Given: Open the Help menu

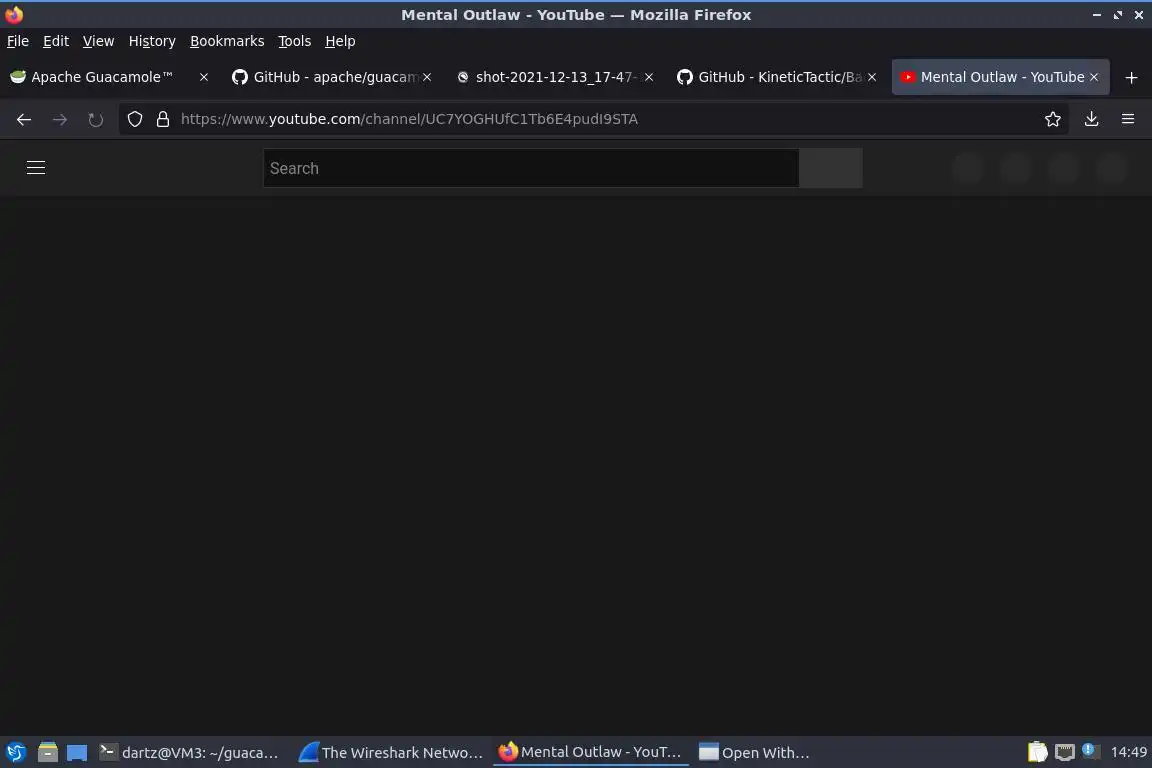Looking at the screenshot, I should 340,41.
